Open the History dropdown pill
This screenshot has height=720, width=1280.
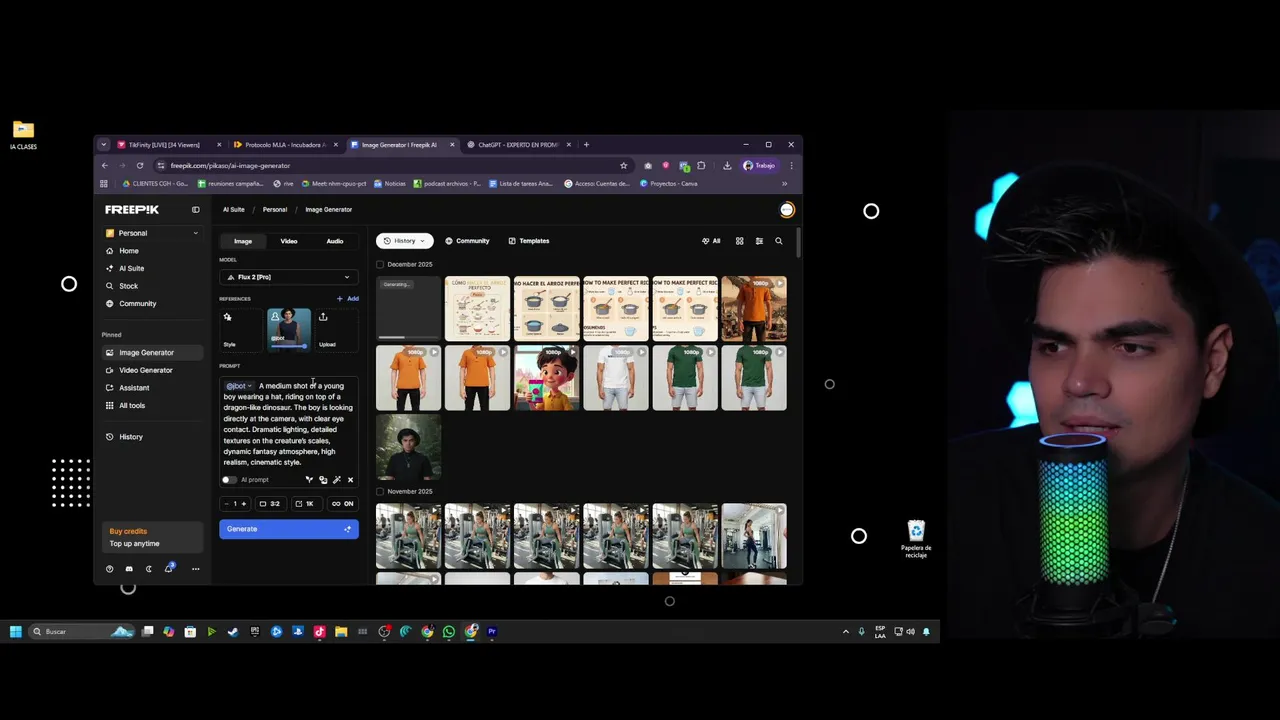[x=404, y=241]
